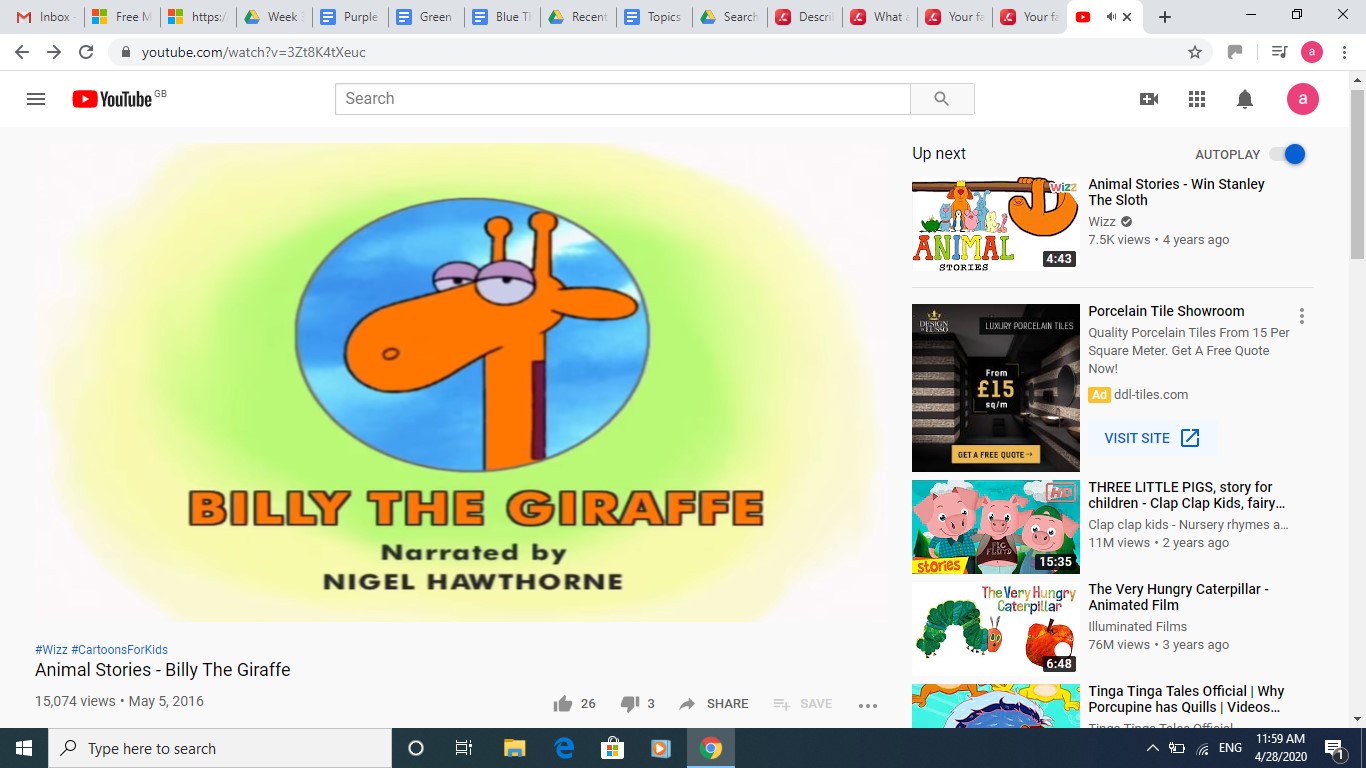Open the Chrome profile avatar in toolbar
This screenshot has height=768, width=1366.
[1312, 52]
